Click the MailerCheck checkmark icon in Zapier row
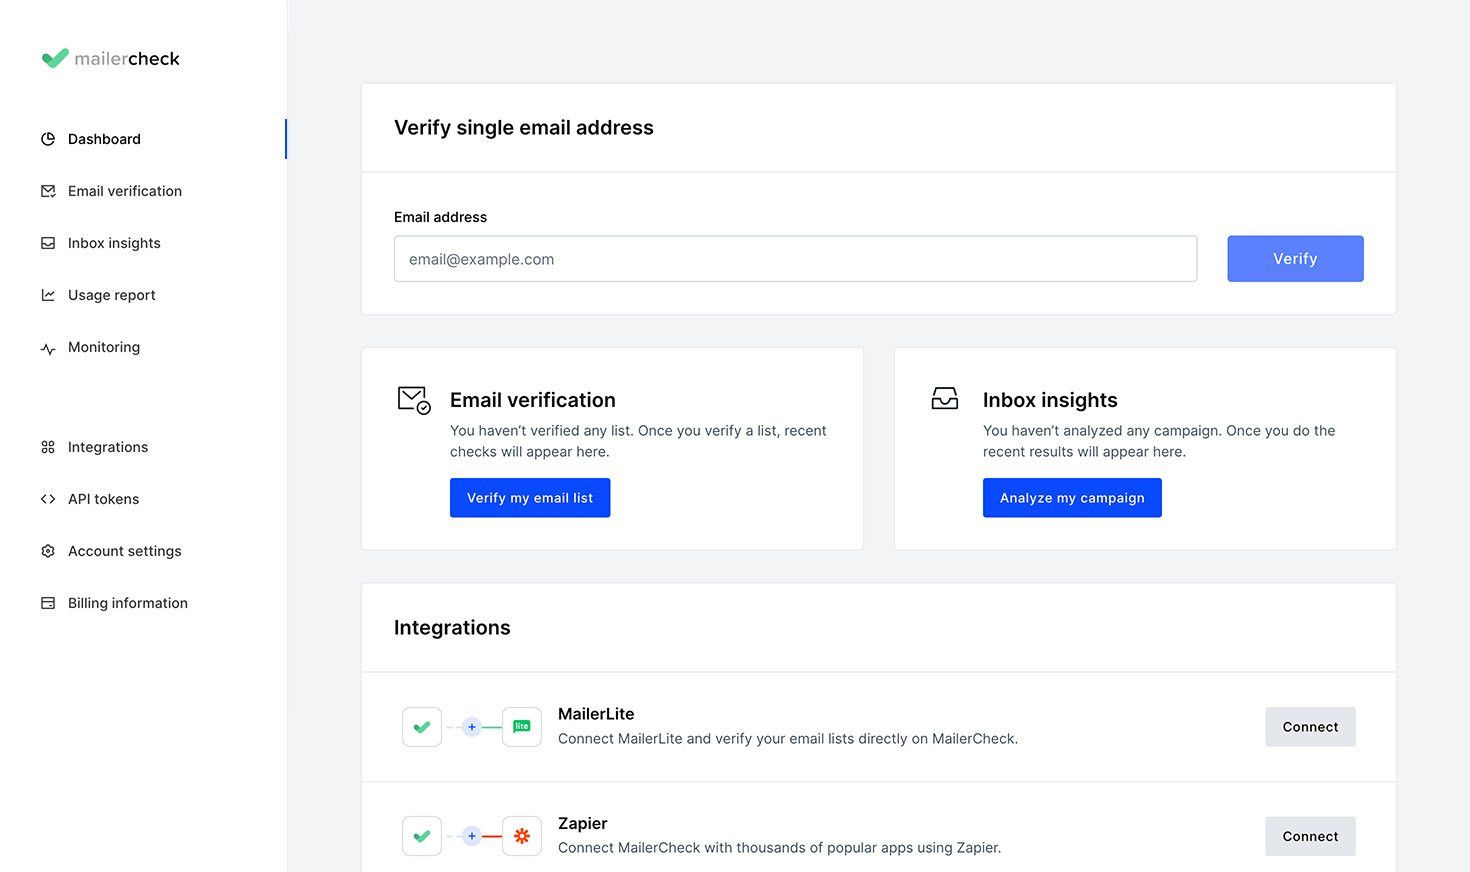The height and width of the screenshot is (872, 1470). [422, 836]
